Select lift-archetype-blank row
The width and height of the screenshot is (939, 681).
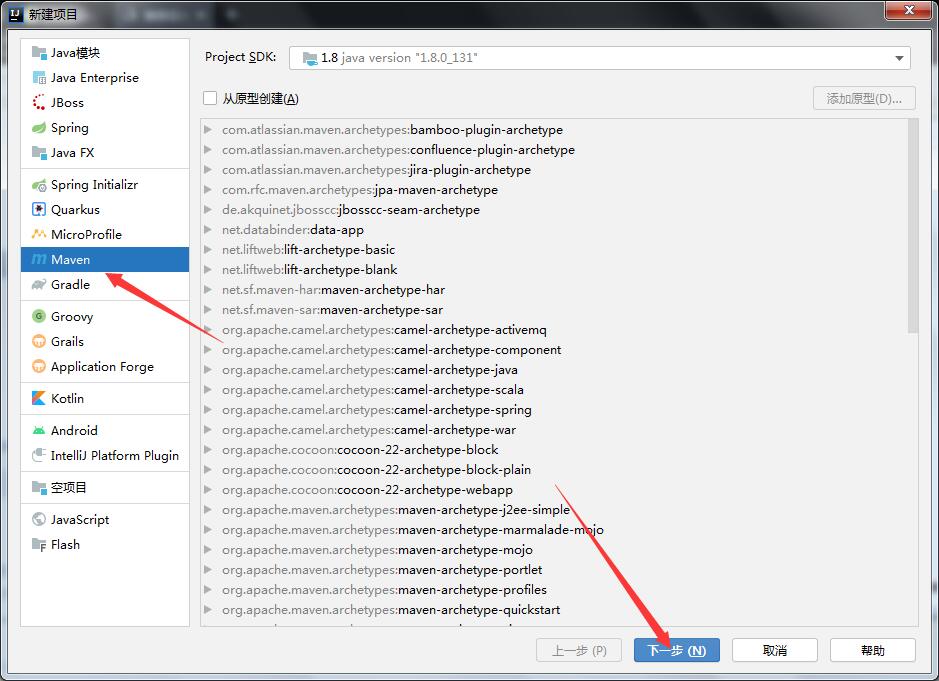554,270
